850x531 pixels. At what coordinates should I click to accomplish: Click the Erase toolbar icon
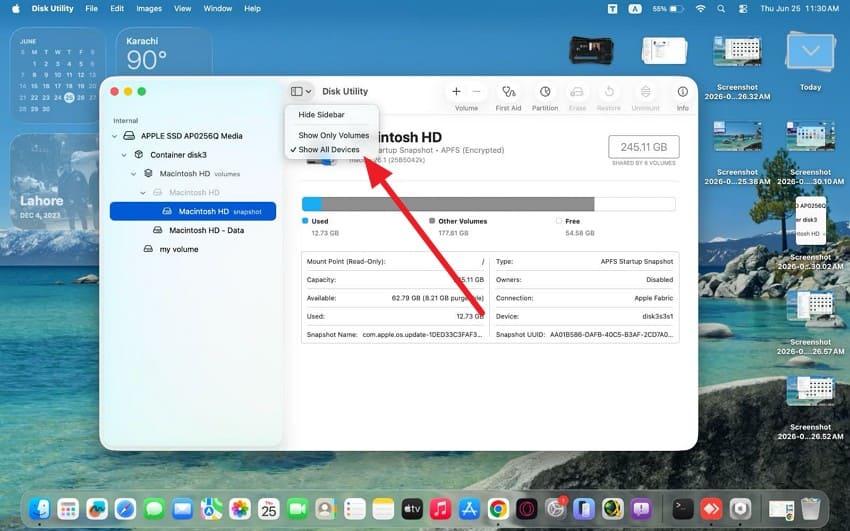pos(577,92)
